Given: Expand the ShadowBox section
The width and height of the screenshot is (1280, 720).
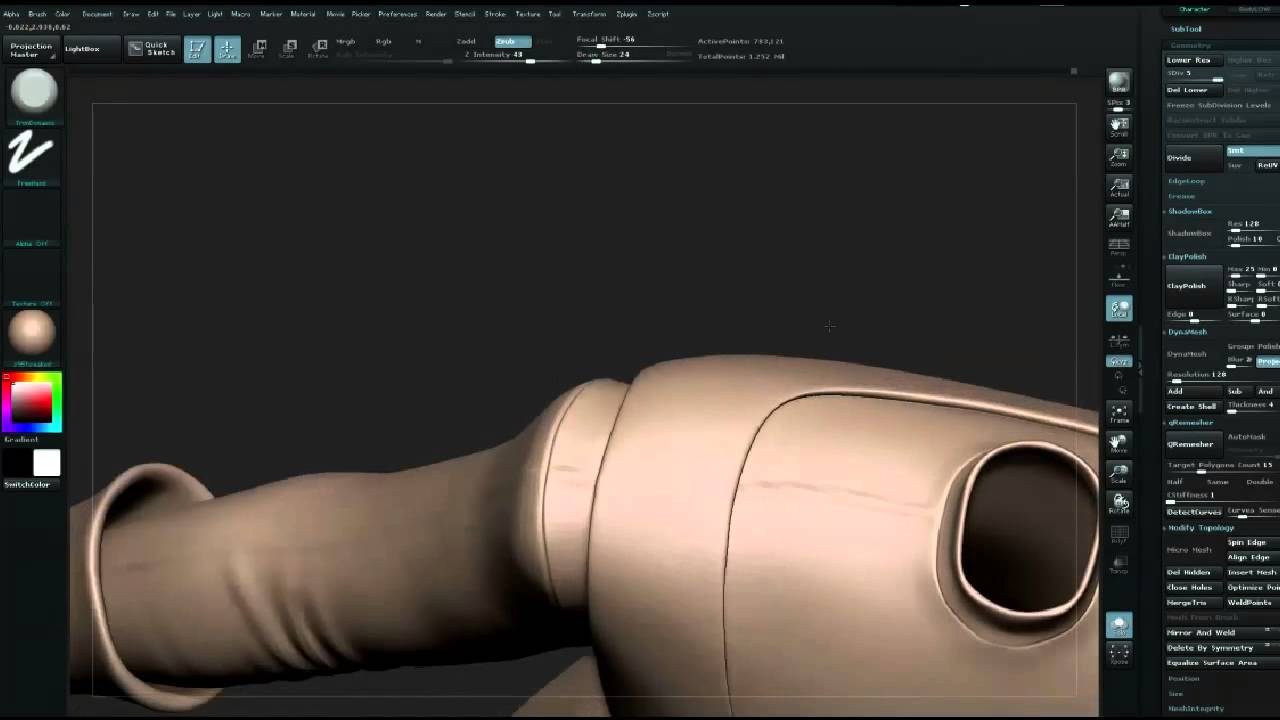Looking at the screenshot, I should [1190, 211].
